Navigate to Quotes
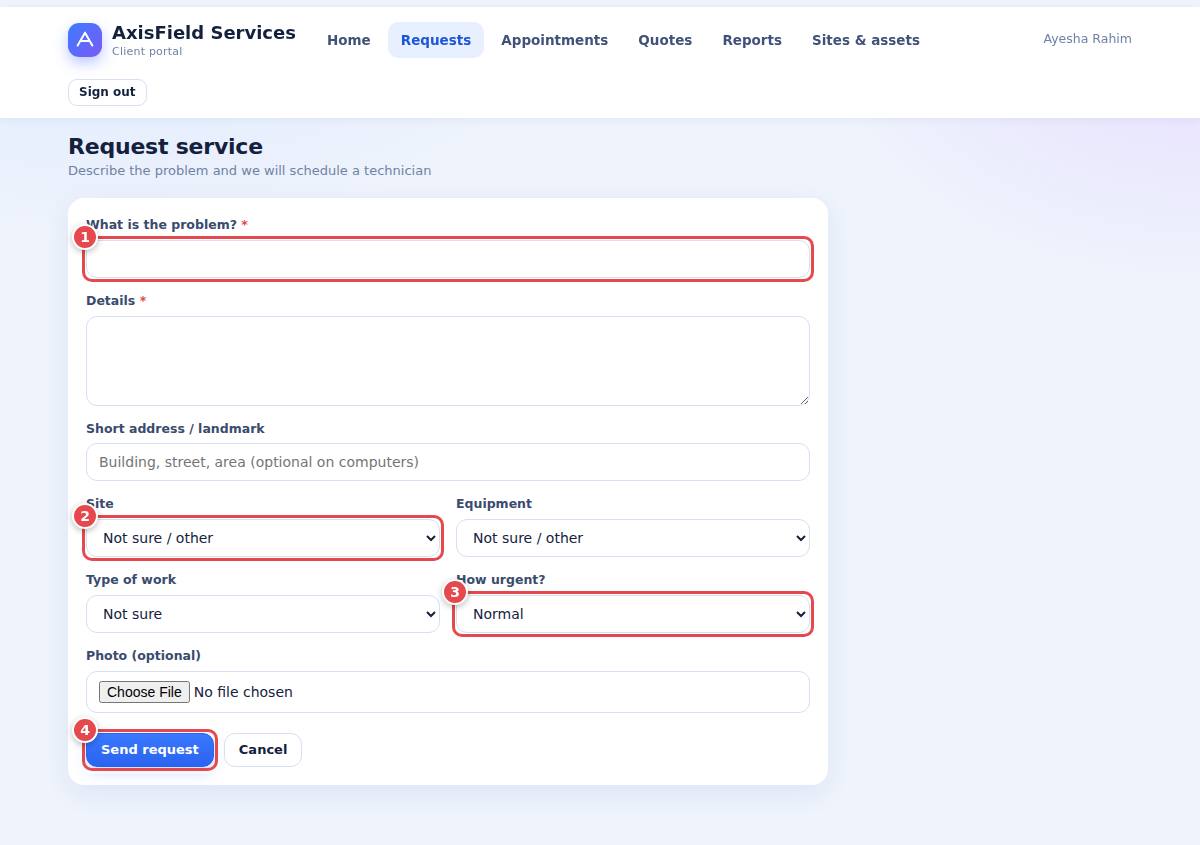1200x845 pixels. 665,40
